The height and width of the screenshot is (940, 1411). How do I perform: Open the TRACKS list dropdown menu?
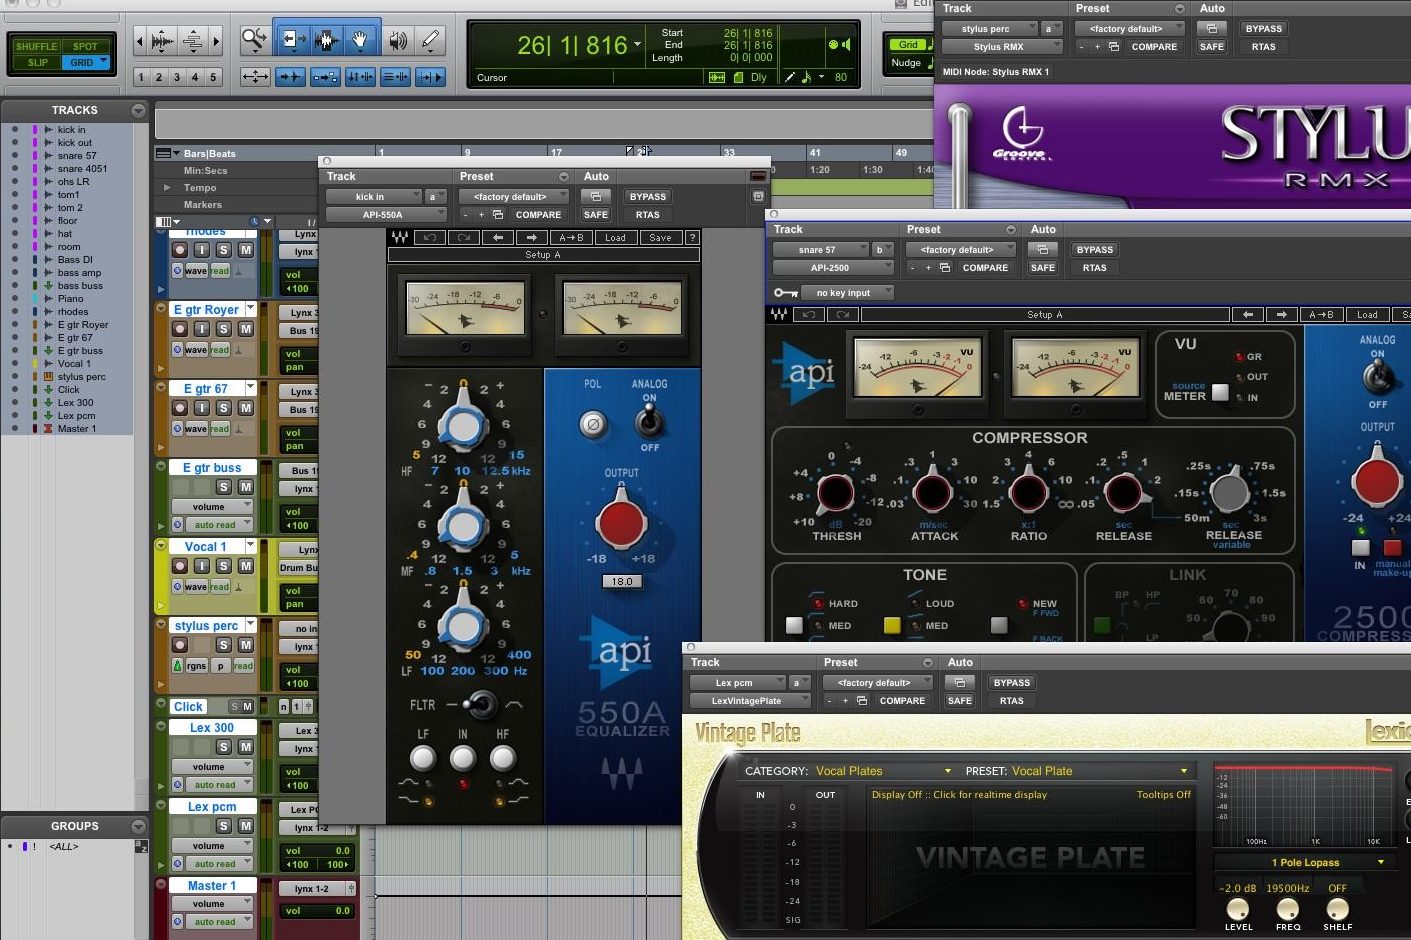tap(138, 110)
